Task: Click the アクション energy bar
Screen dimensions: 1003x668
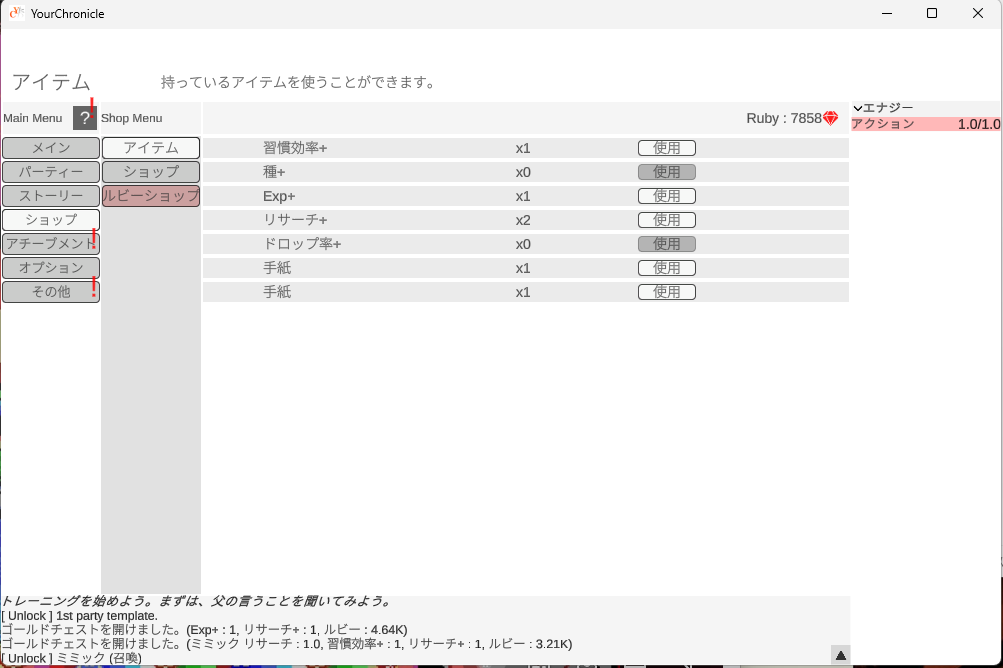Action: click(x=925, y=124)
